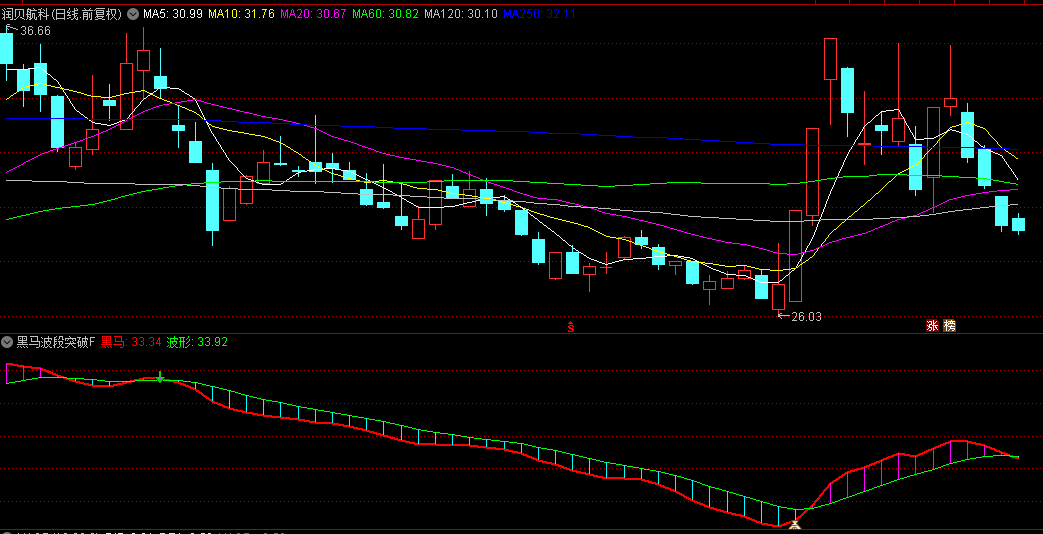
Task: Open the dropdown next to 润贝航科 chart title
Action: 133,13
